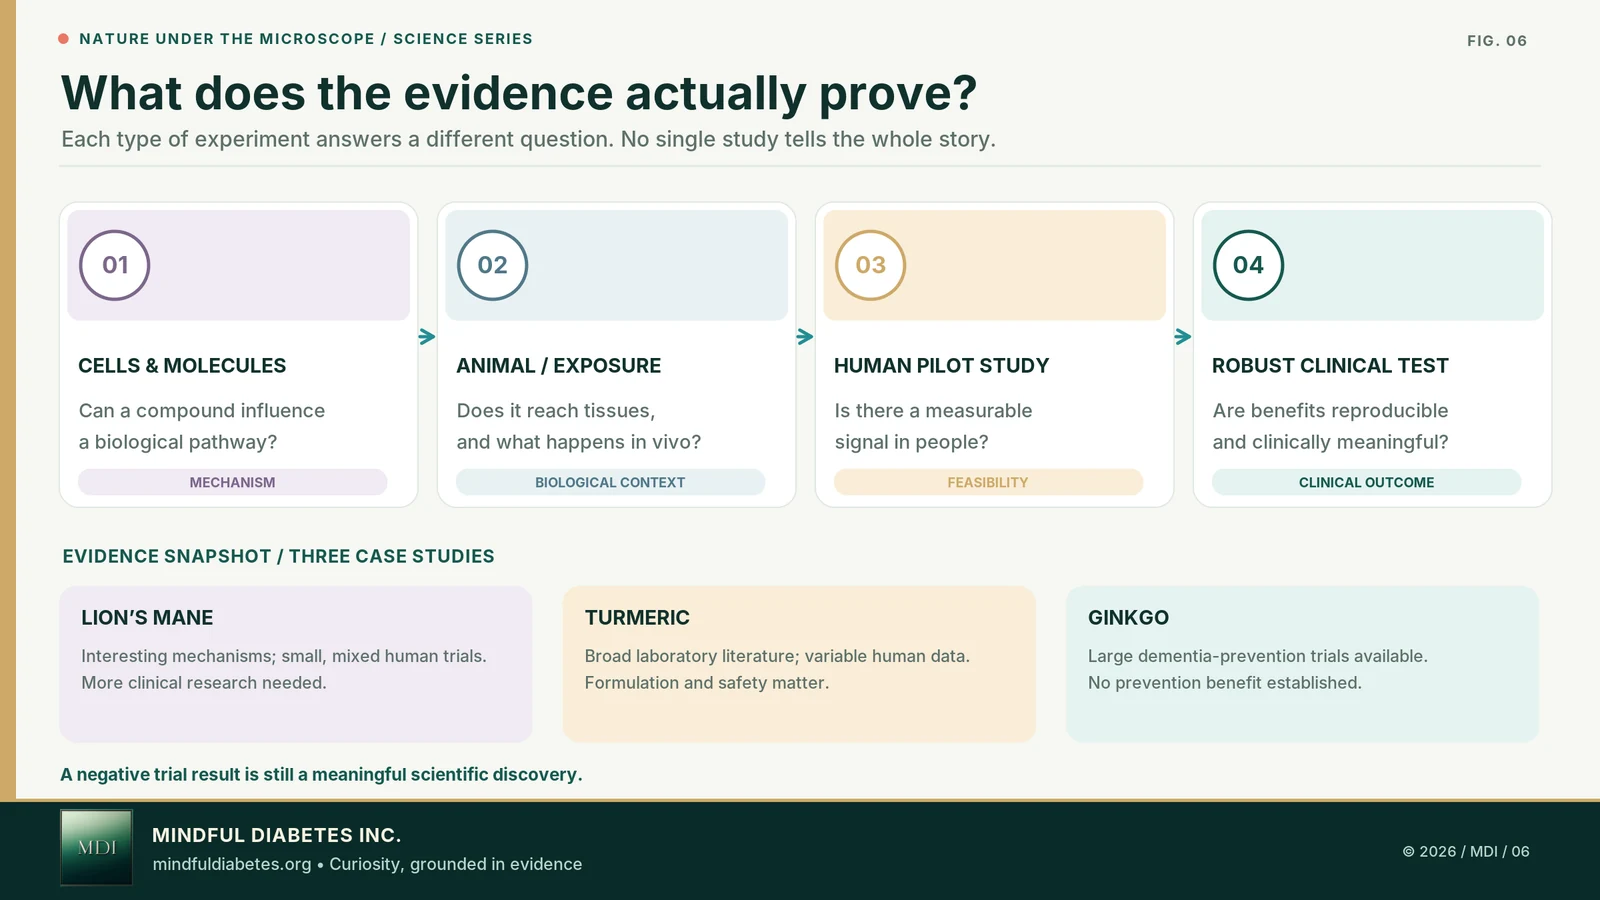
Task: Click '© 2026 / MDI / 06' footer text
Action: (x=1466, y=852)
